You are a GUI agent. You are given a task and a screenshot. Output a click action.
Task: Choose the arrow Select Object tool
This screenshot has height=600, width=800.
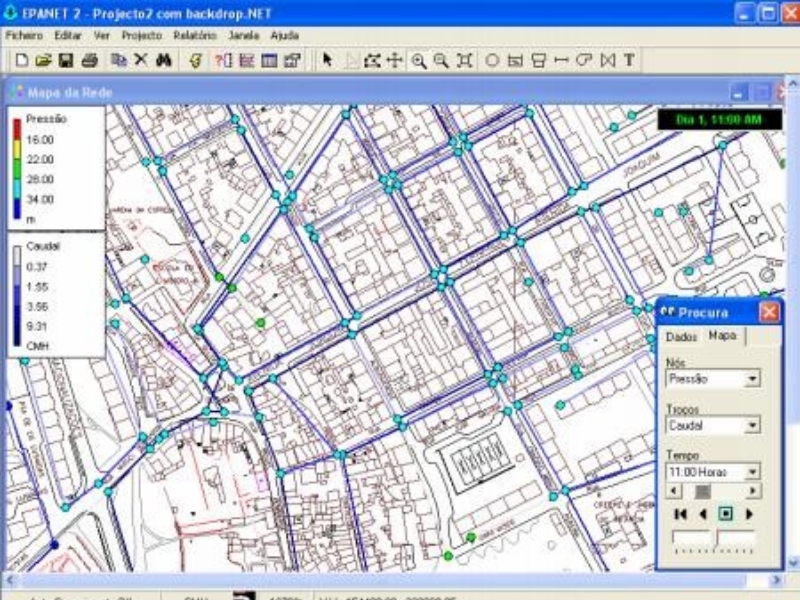pyautogui.click(x=326, y=60)
